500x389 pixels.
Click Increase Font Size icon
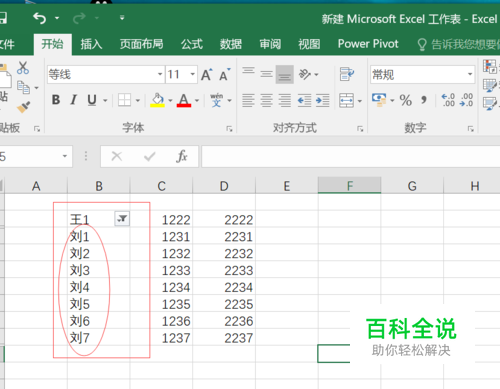click(207, 74)
